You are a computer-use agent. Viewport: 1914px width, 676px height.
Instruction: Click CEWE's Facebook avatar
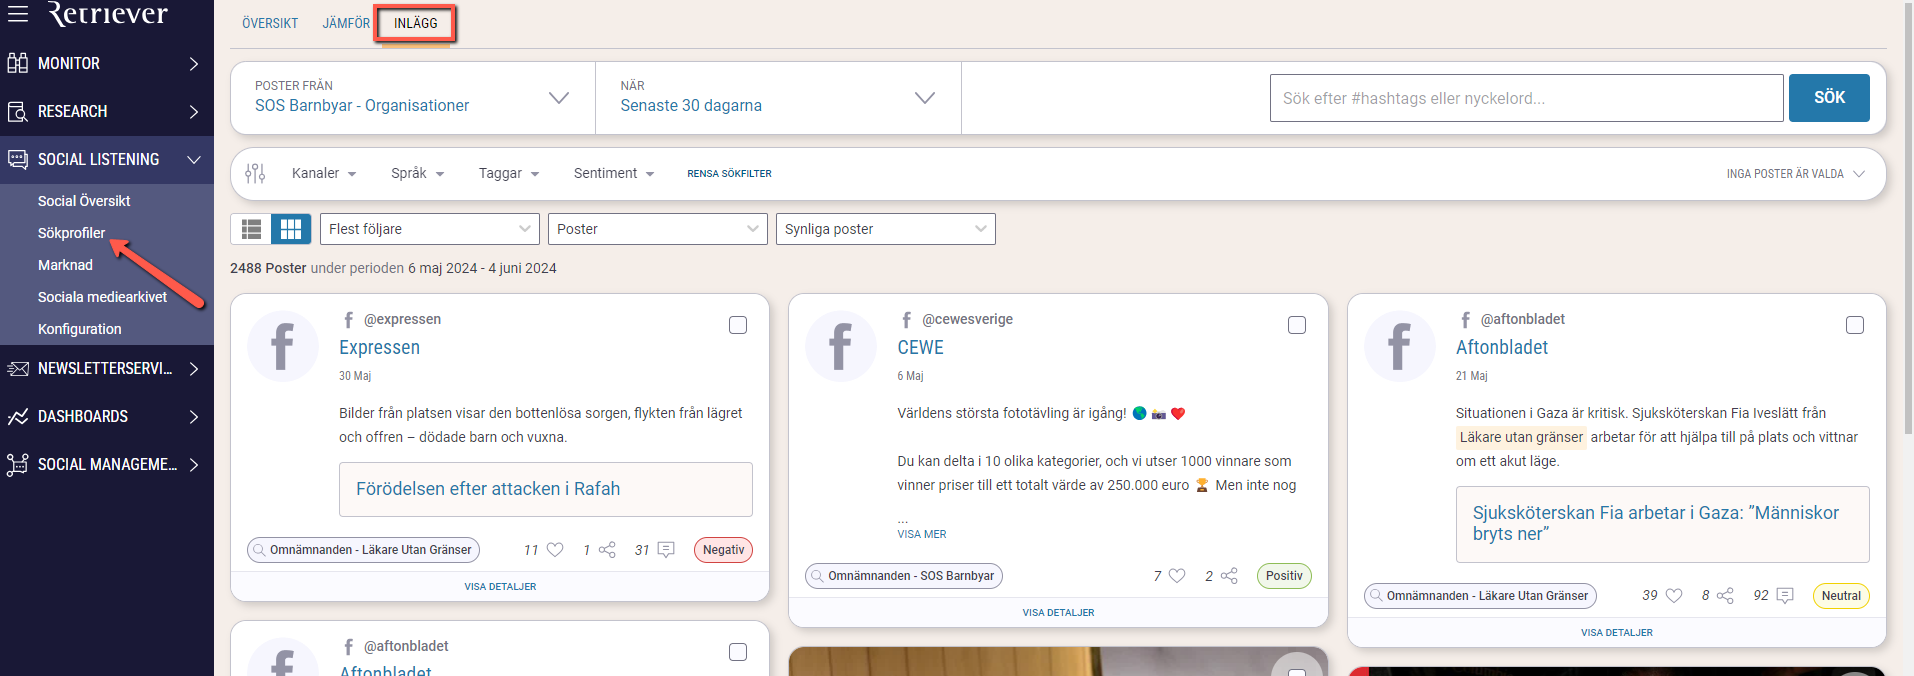point(841,346)
